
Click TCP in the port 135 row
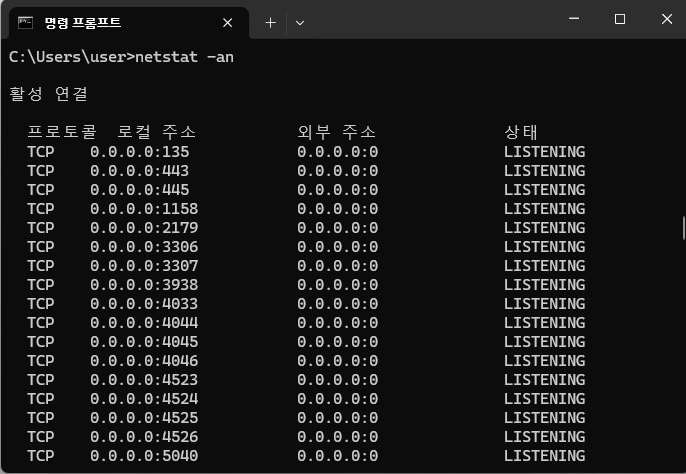coord(41,152)
